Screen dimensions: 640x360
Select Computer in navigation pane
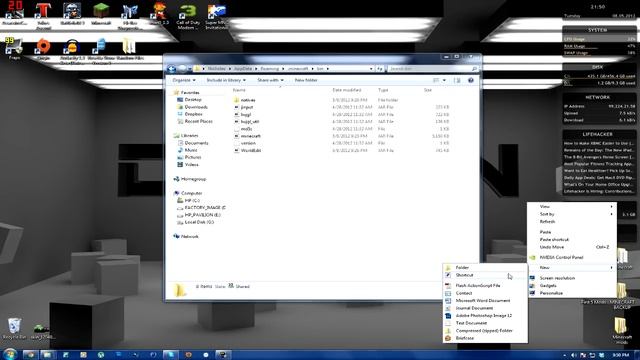coord(191,193)
